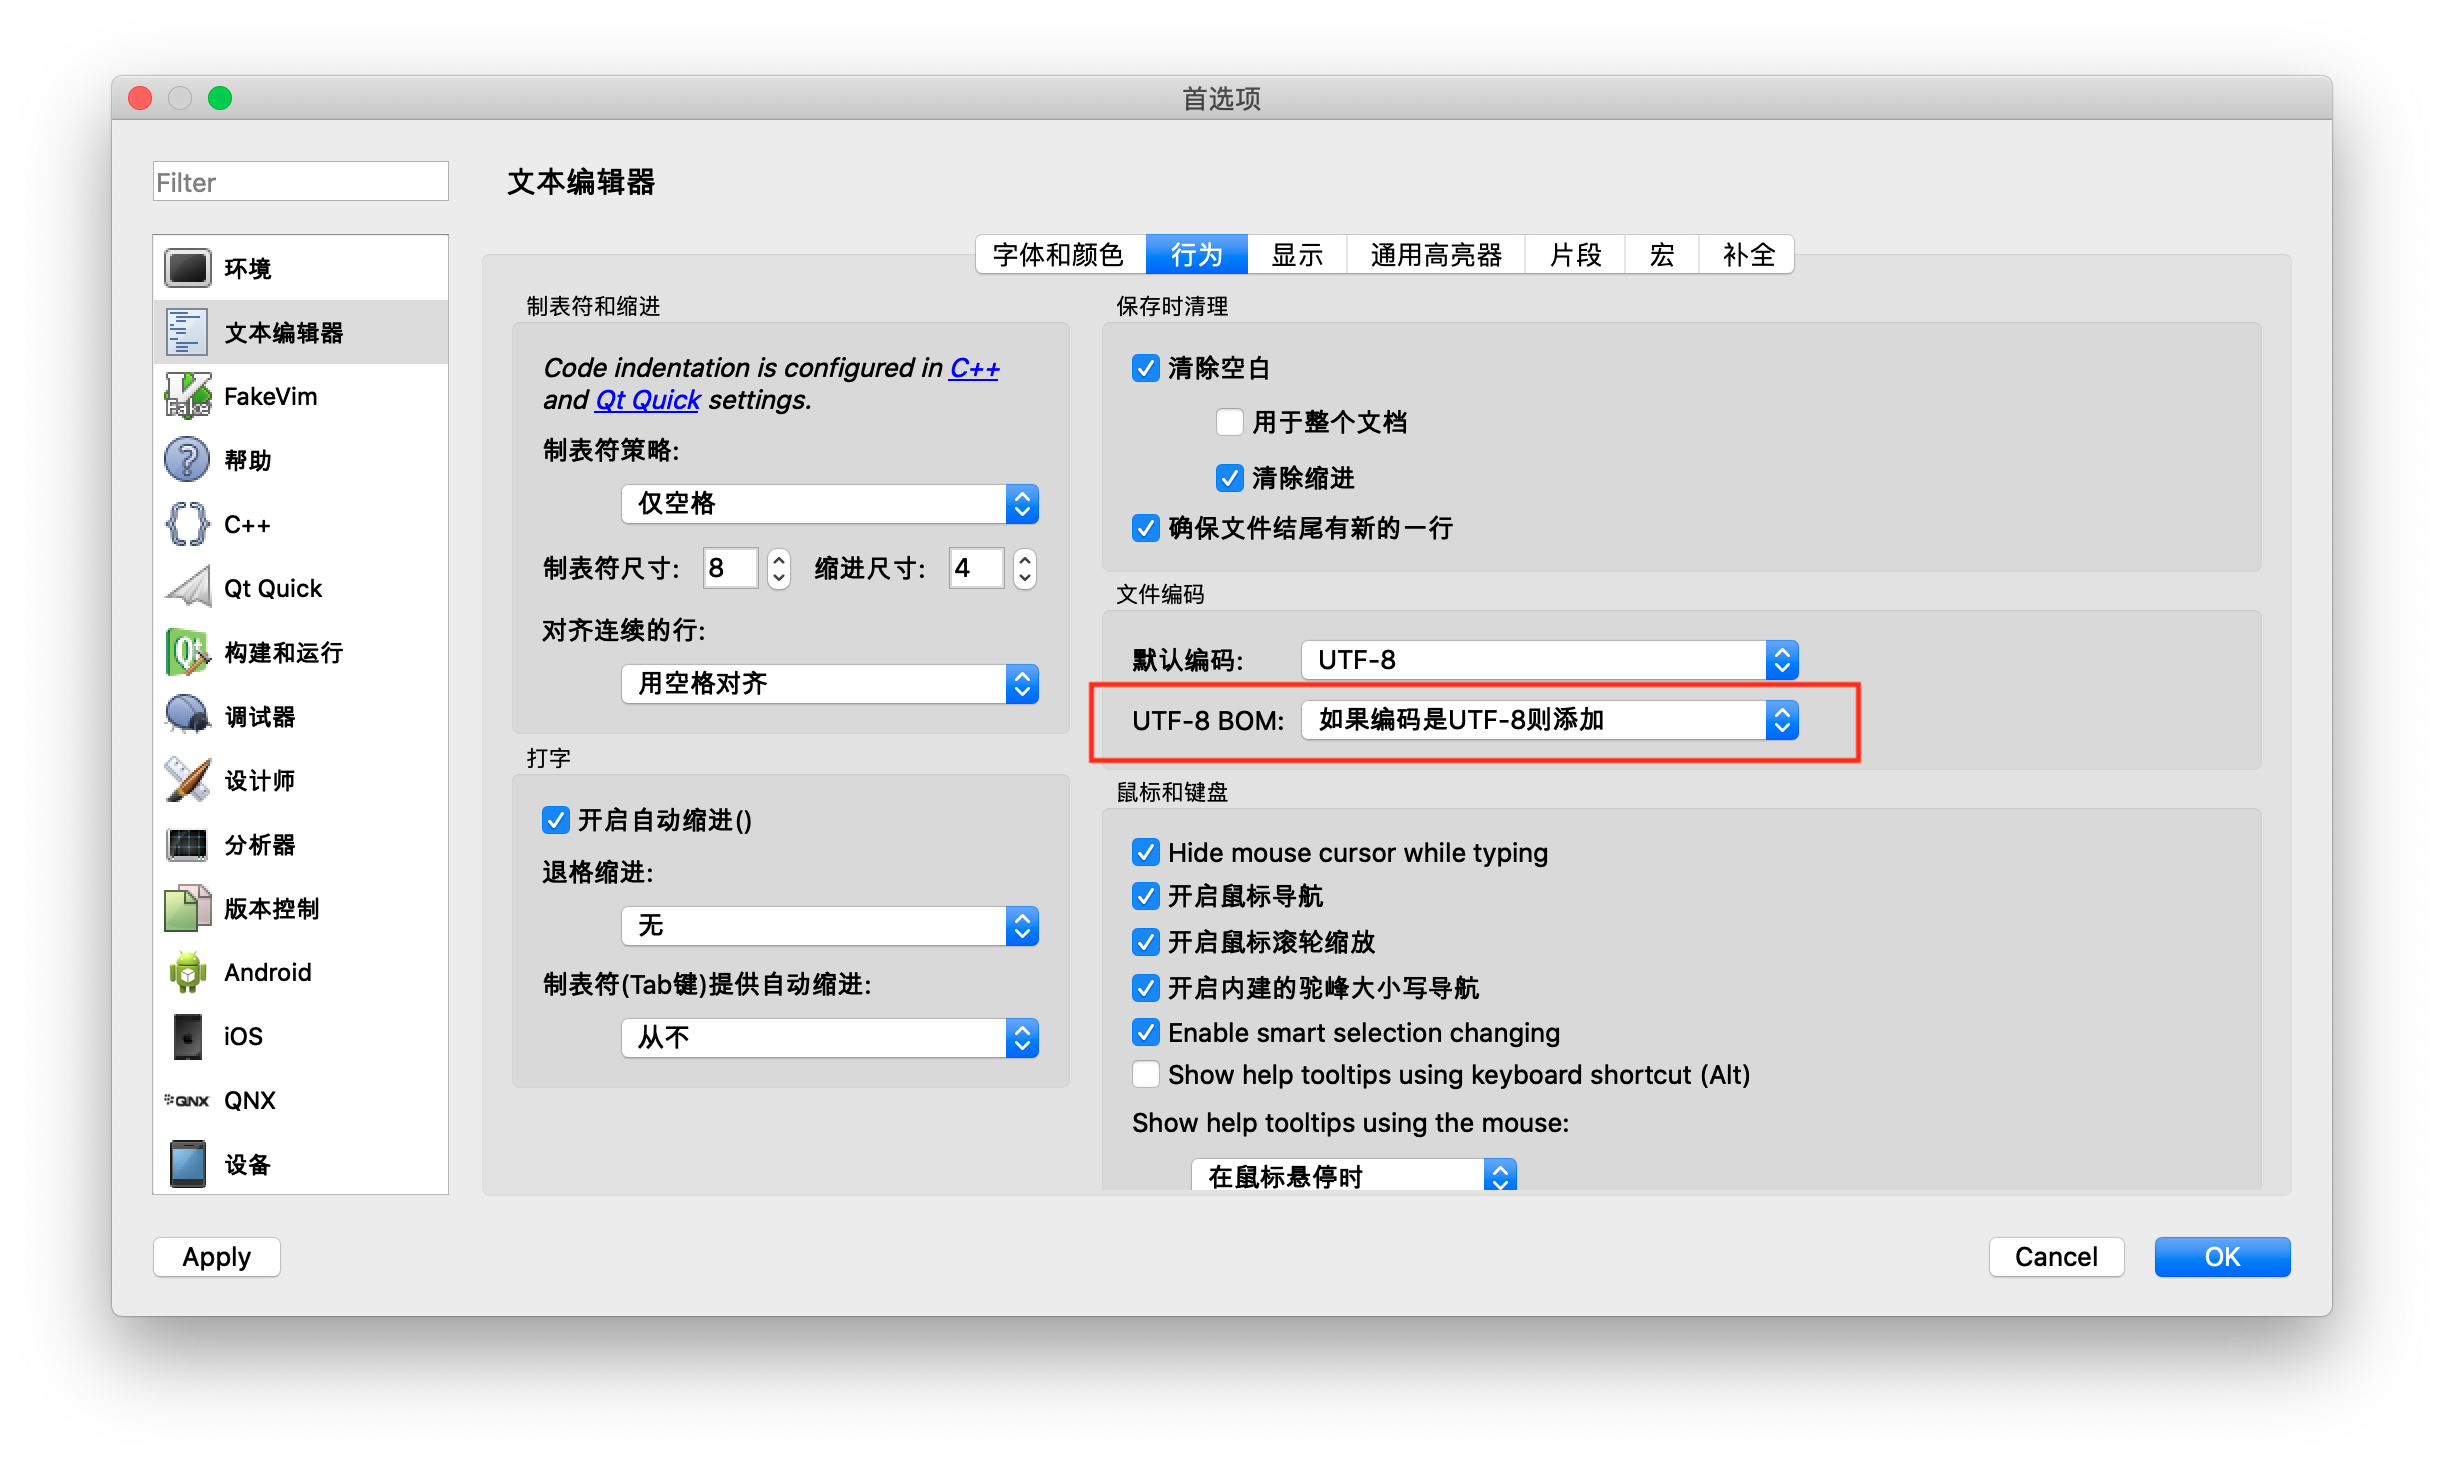This screenshot has width=2444, height=1464.
Task: Uncheck the 清除空白 option
Action: [x=1146, y=368]
